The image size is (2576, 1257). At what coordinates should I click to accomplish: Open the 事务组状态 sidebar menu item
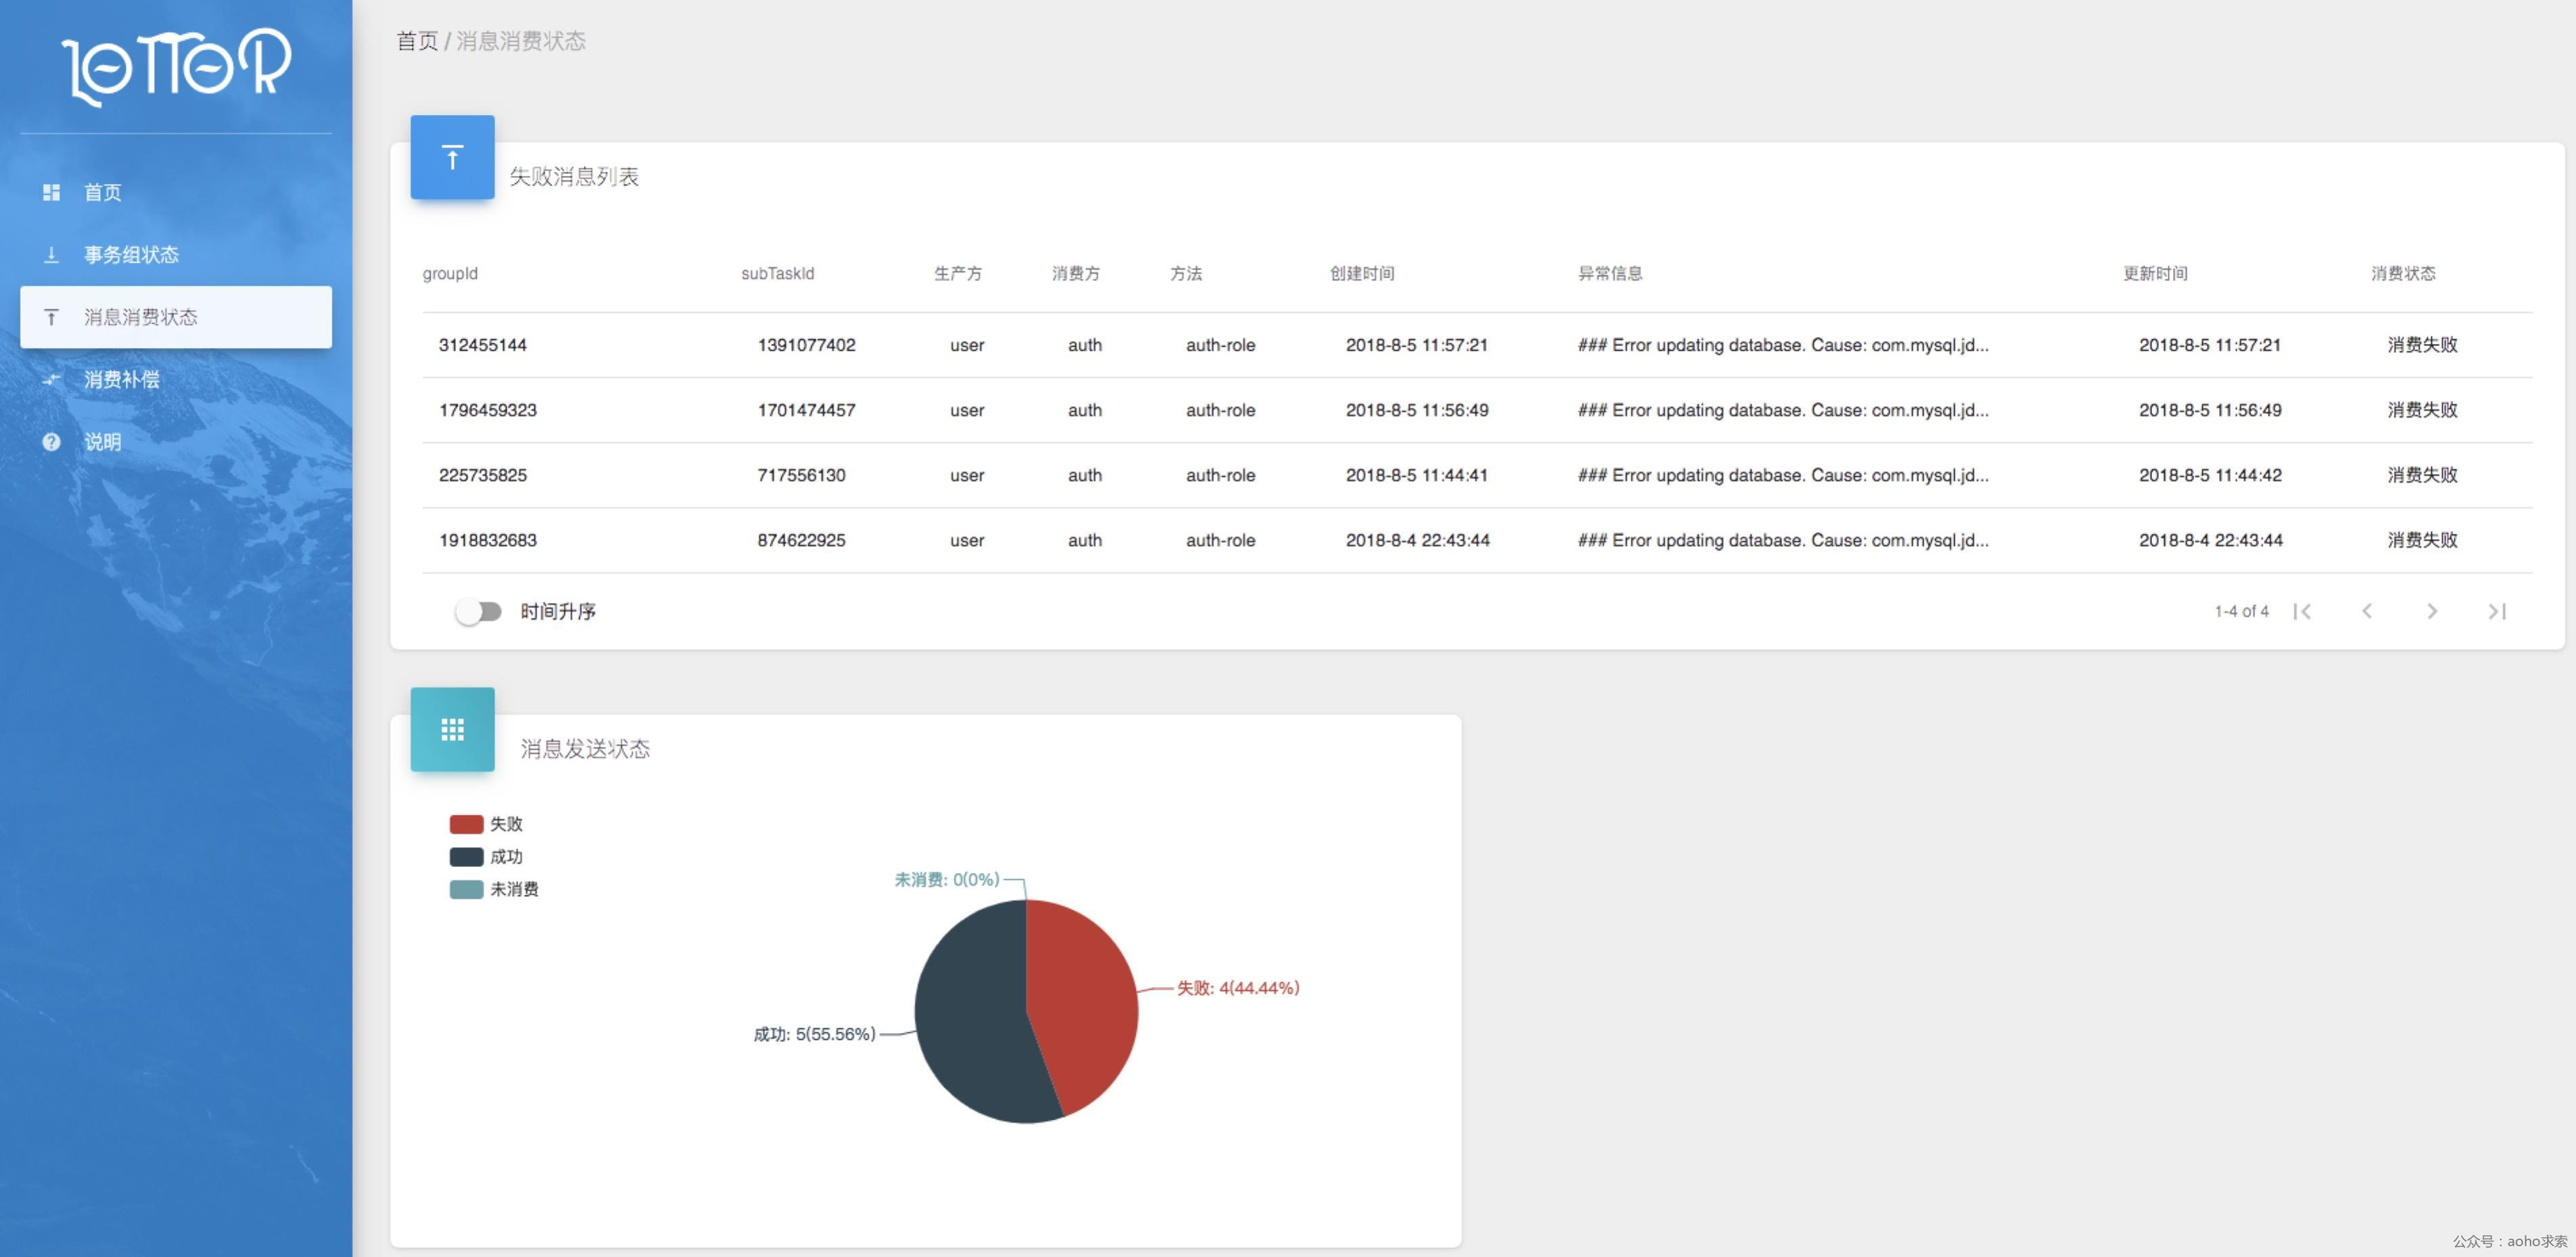(x=131, y=255)
